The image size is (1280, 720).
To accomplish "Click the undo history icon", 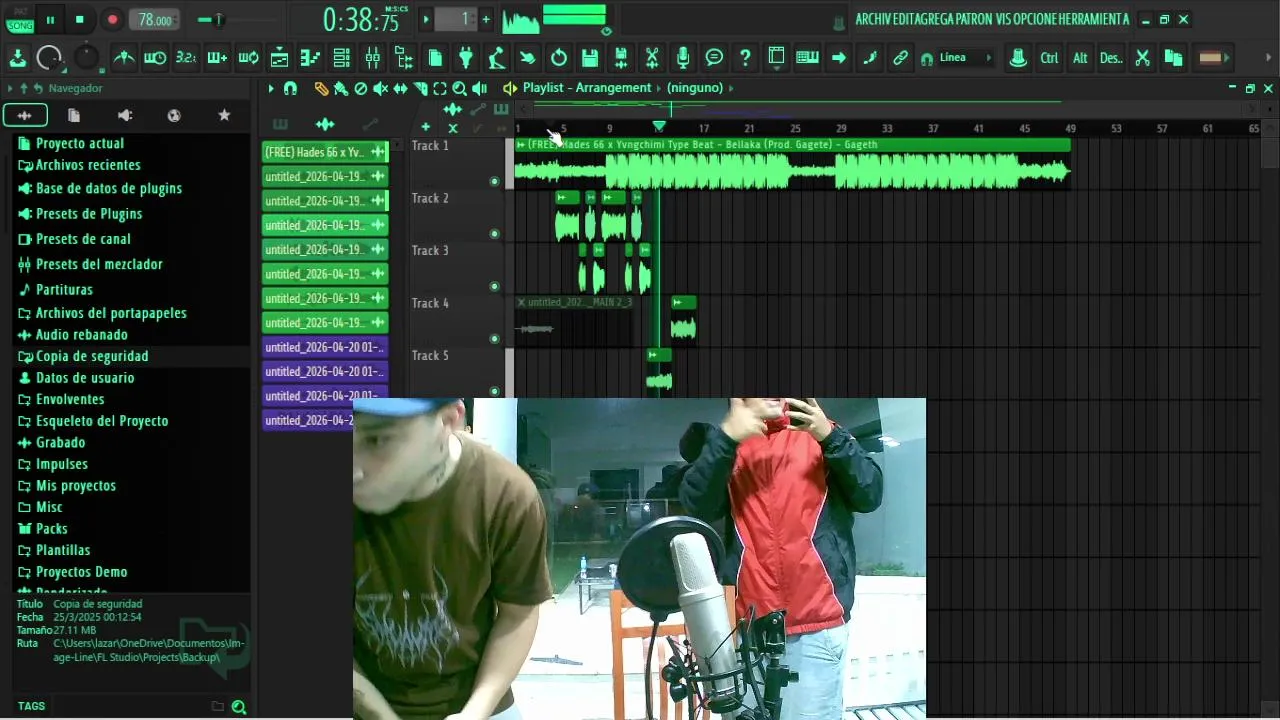I will tap(559, 58).
